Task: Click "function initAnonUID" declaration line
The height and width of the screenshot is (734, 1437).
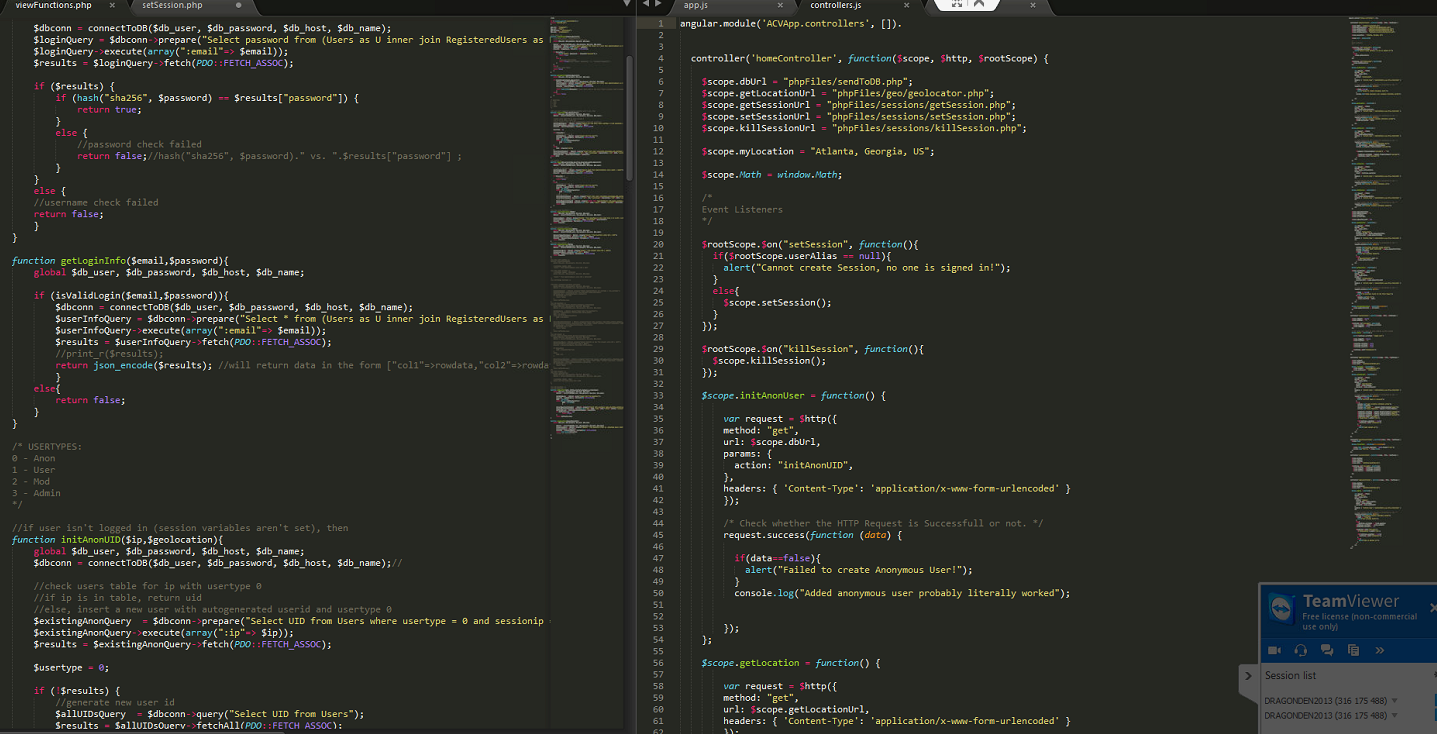Action: [x=117, y=539]
